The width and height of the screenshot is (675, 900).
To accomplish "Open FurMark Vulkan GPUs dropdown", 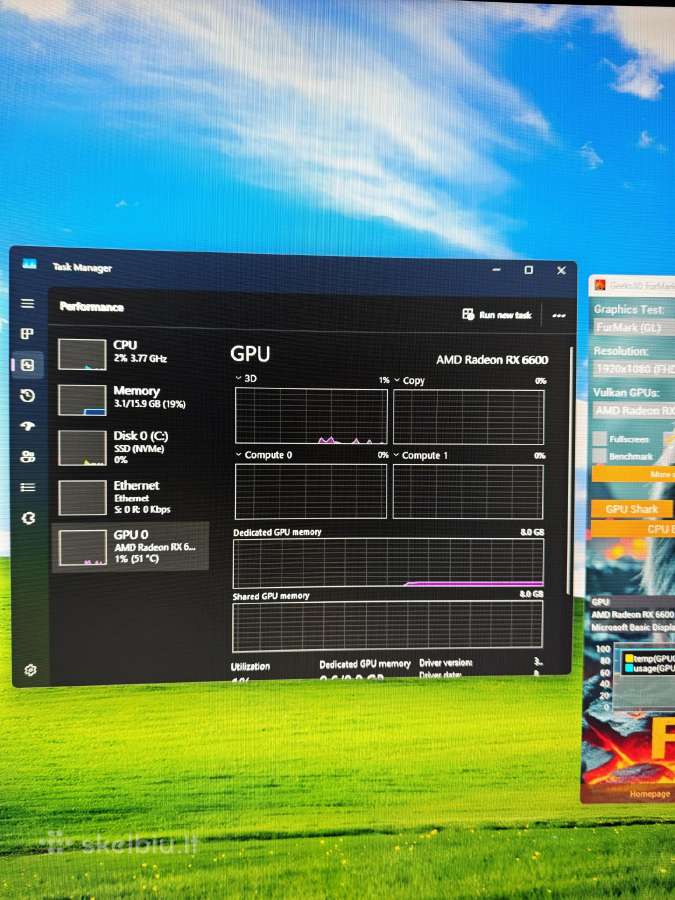I will coord(634,410).
